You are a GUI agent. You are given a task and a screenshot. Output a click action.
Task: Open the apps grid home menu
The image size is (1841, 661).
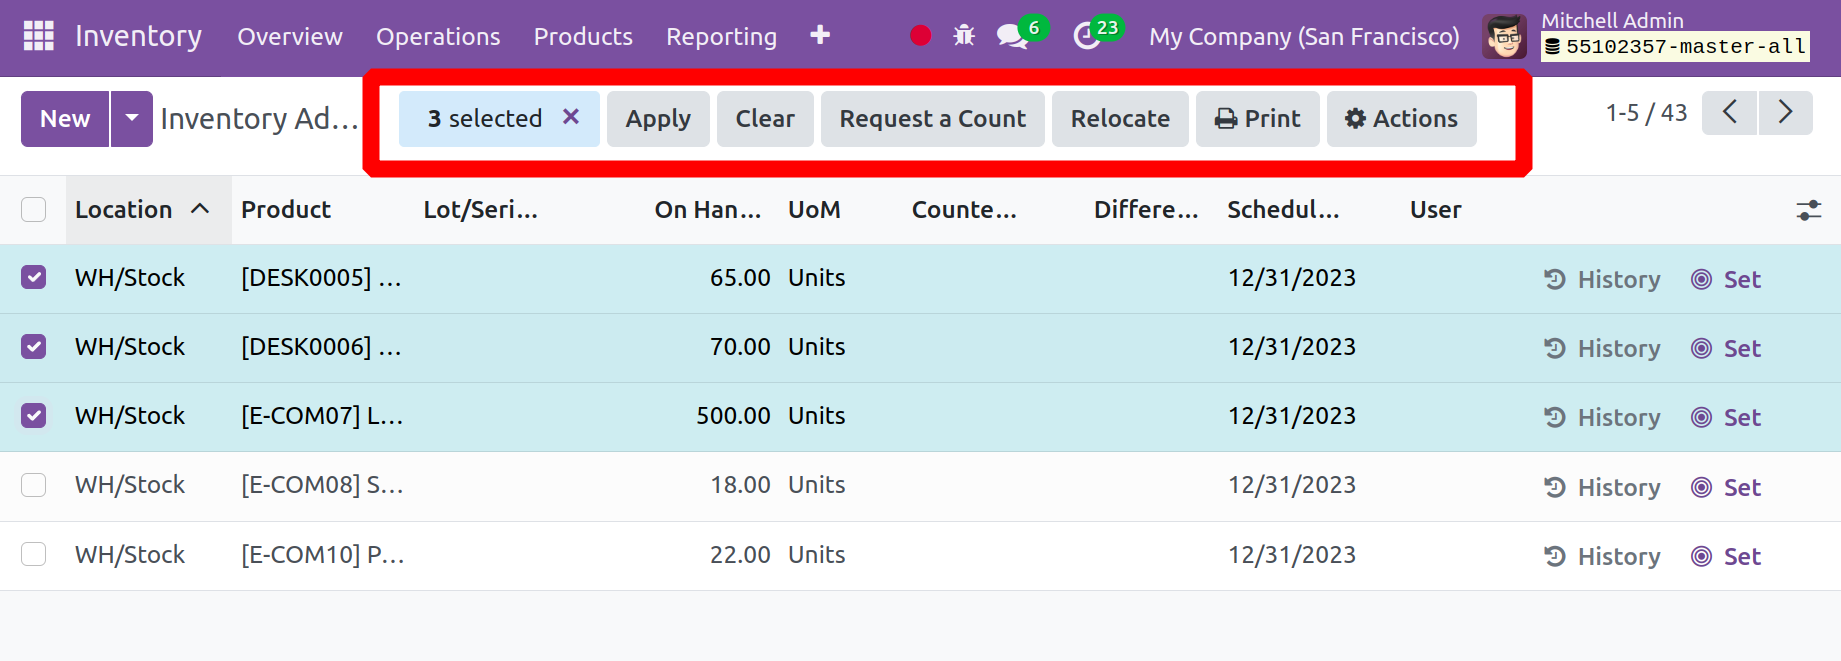pyautogui.click(x=38, y=36)
